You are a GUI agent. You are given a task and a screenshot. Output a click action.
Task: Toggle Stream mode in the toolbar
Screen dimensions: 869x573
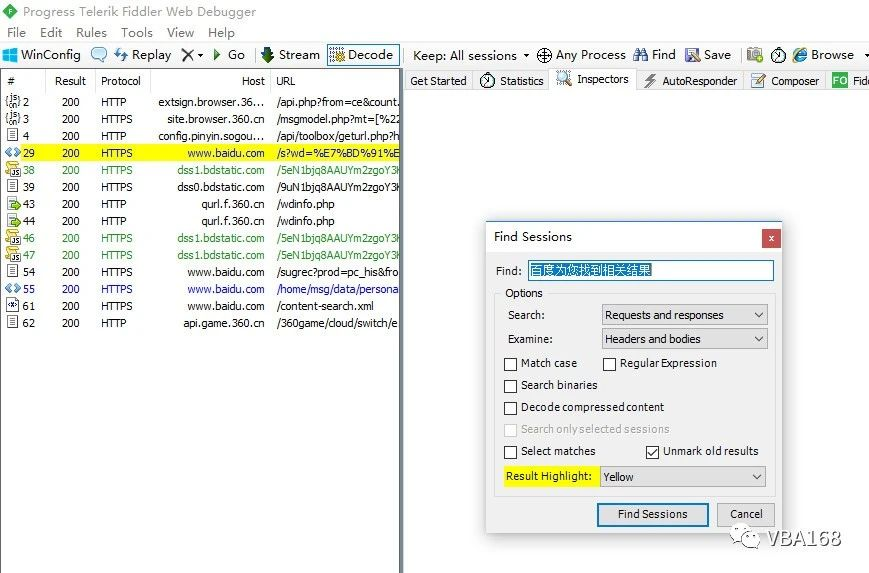[290, 55]
